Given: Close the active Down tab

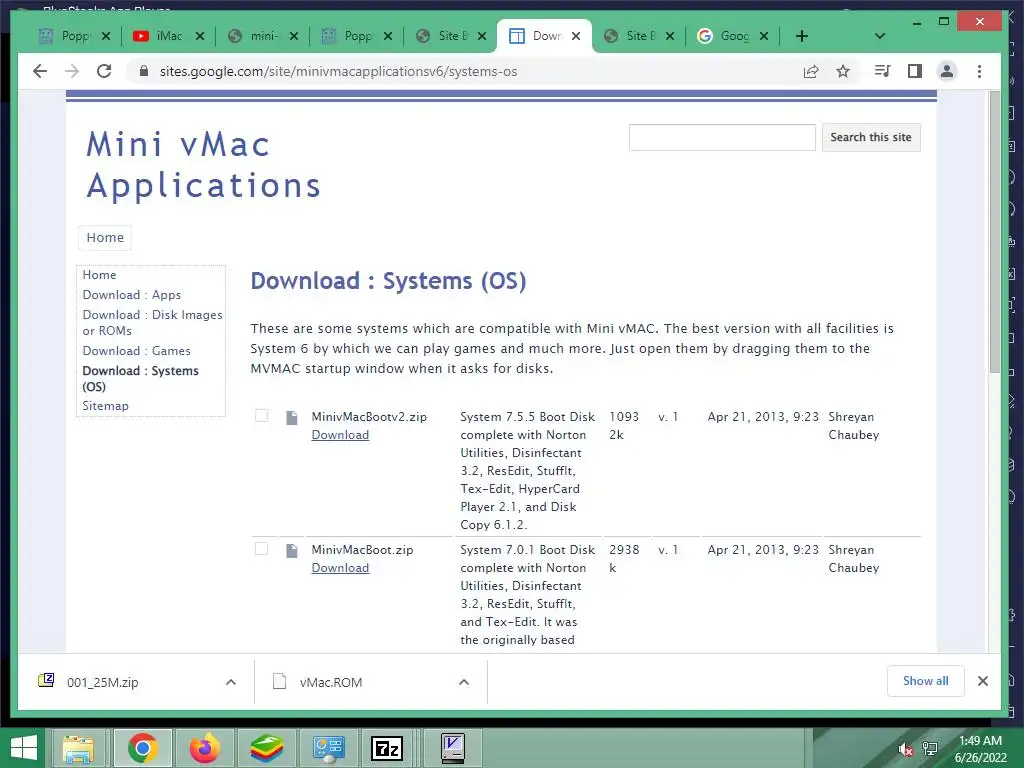Looking at the screenshot, I should click(x=575, y=36).
